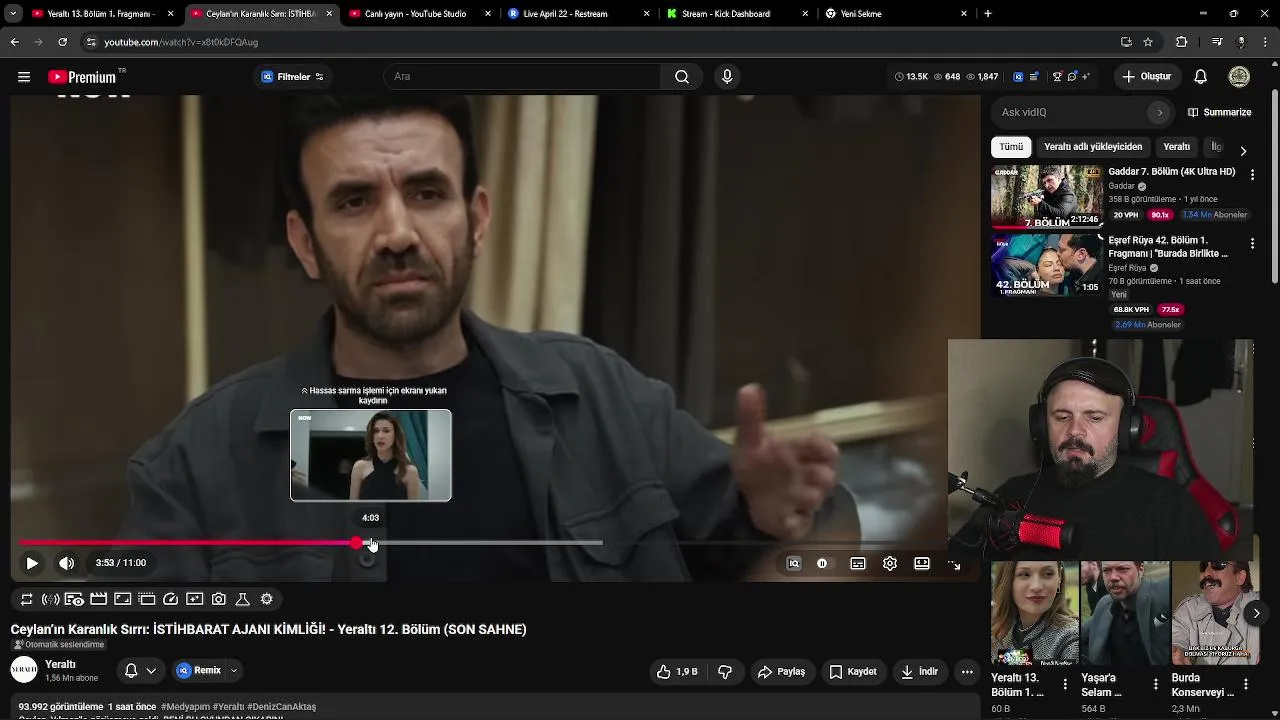Image resolution: width=1280 pixels, height=720 pixels.
Task: Open options for Burda Konserveyi short
Action: [1246, 685]
